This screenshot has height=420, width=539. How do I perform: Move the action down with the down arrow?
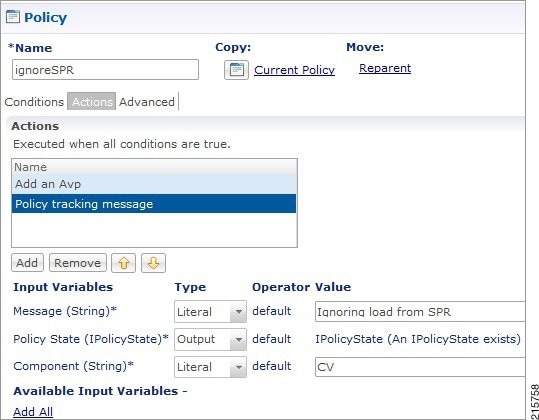tap(153, 263)
